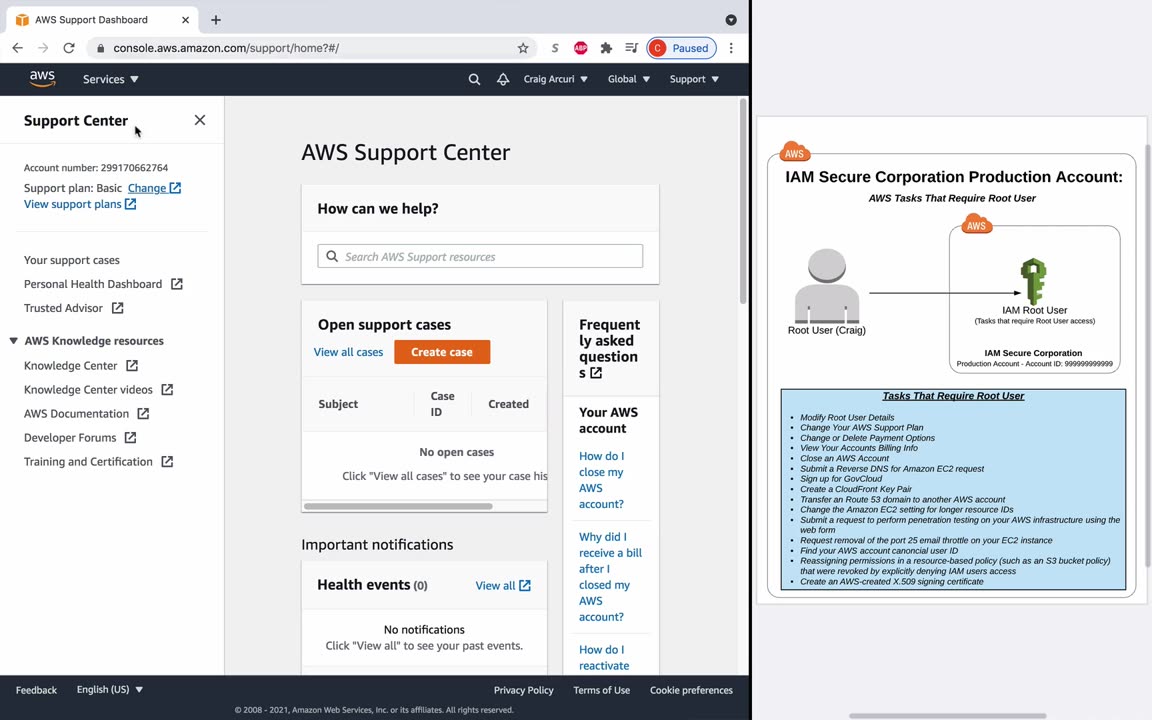This screenshot has height=720, width=1152.
Task: Click the S extension icon in toolbar
Action: tap(555, 48)
